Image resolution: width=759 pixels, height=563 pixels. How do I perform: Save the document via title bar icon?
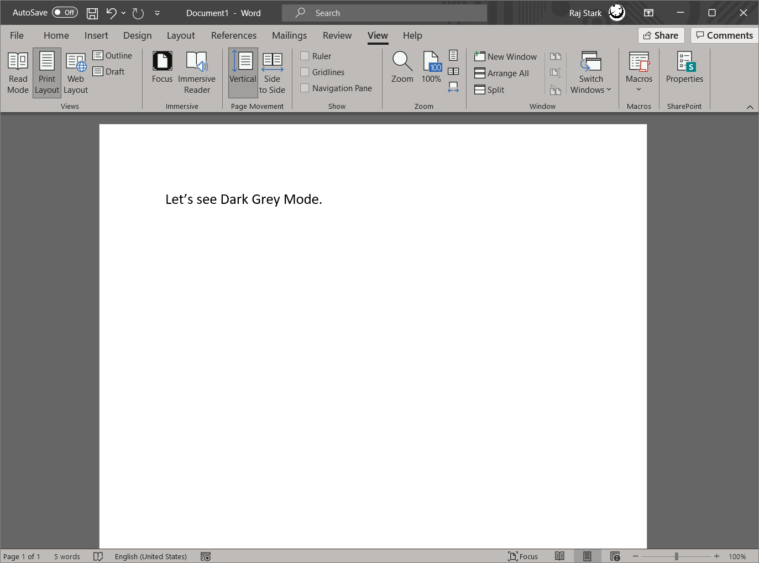(92, 13)
